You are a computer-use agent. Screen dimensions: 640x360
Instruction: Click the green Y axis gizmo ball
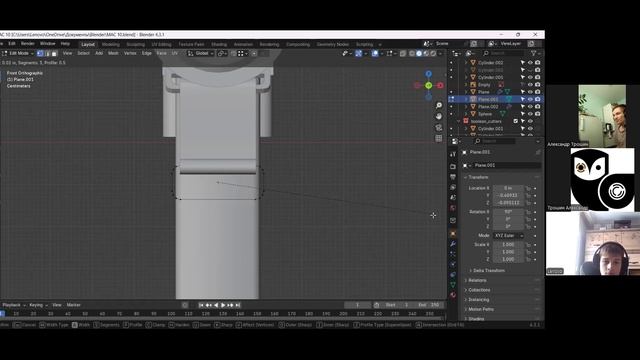tap(429, 85)
